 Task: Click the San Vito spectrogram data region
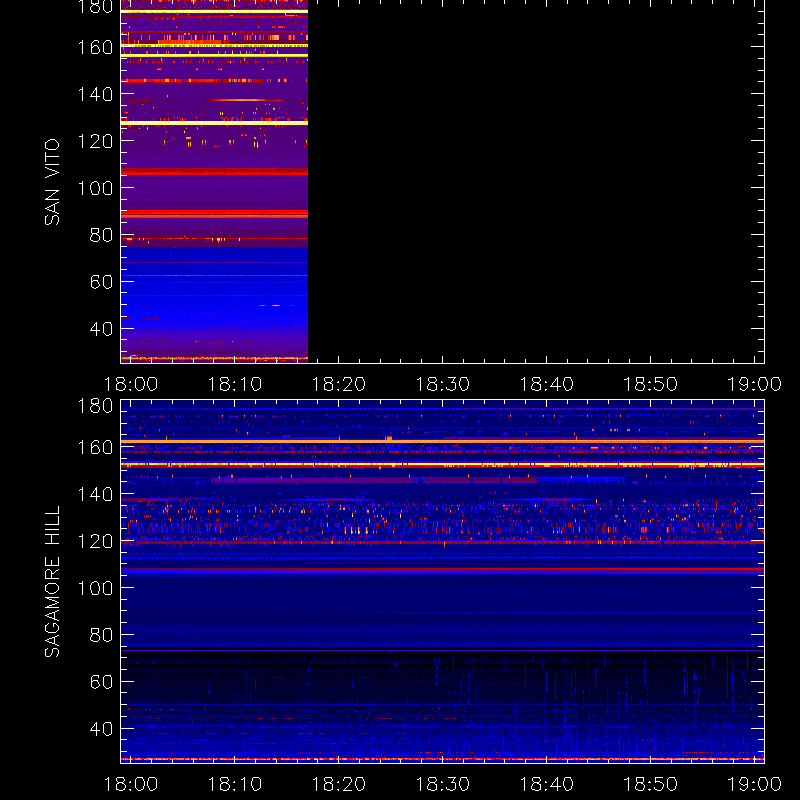[x=214, y=181]
